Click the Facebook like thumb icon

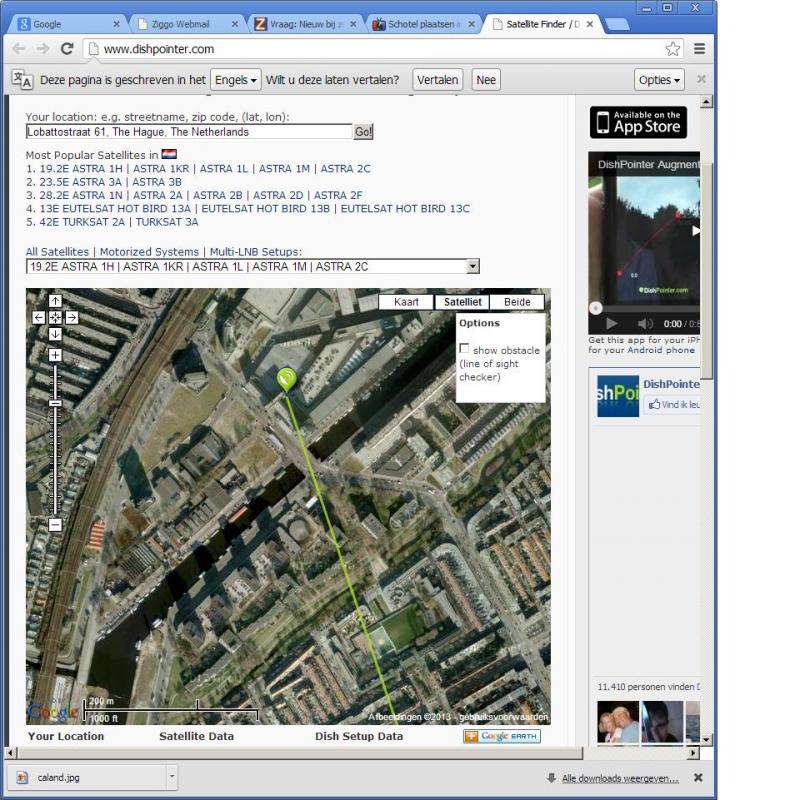tap(654, 405)
